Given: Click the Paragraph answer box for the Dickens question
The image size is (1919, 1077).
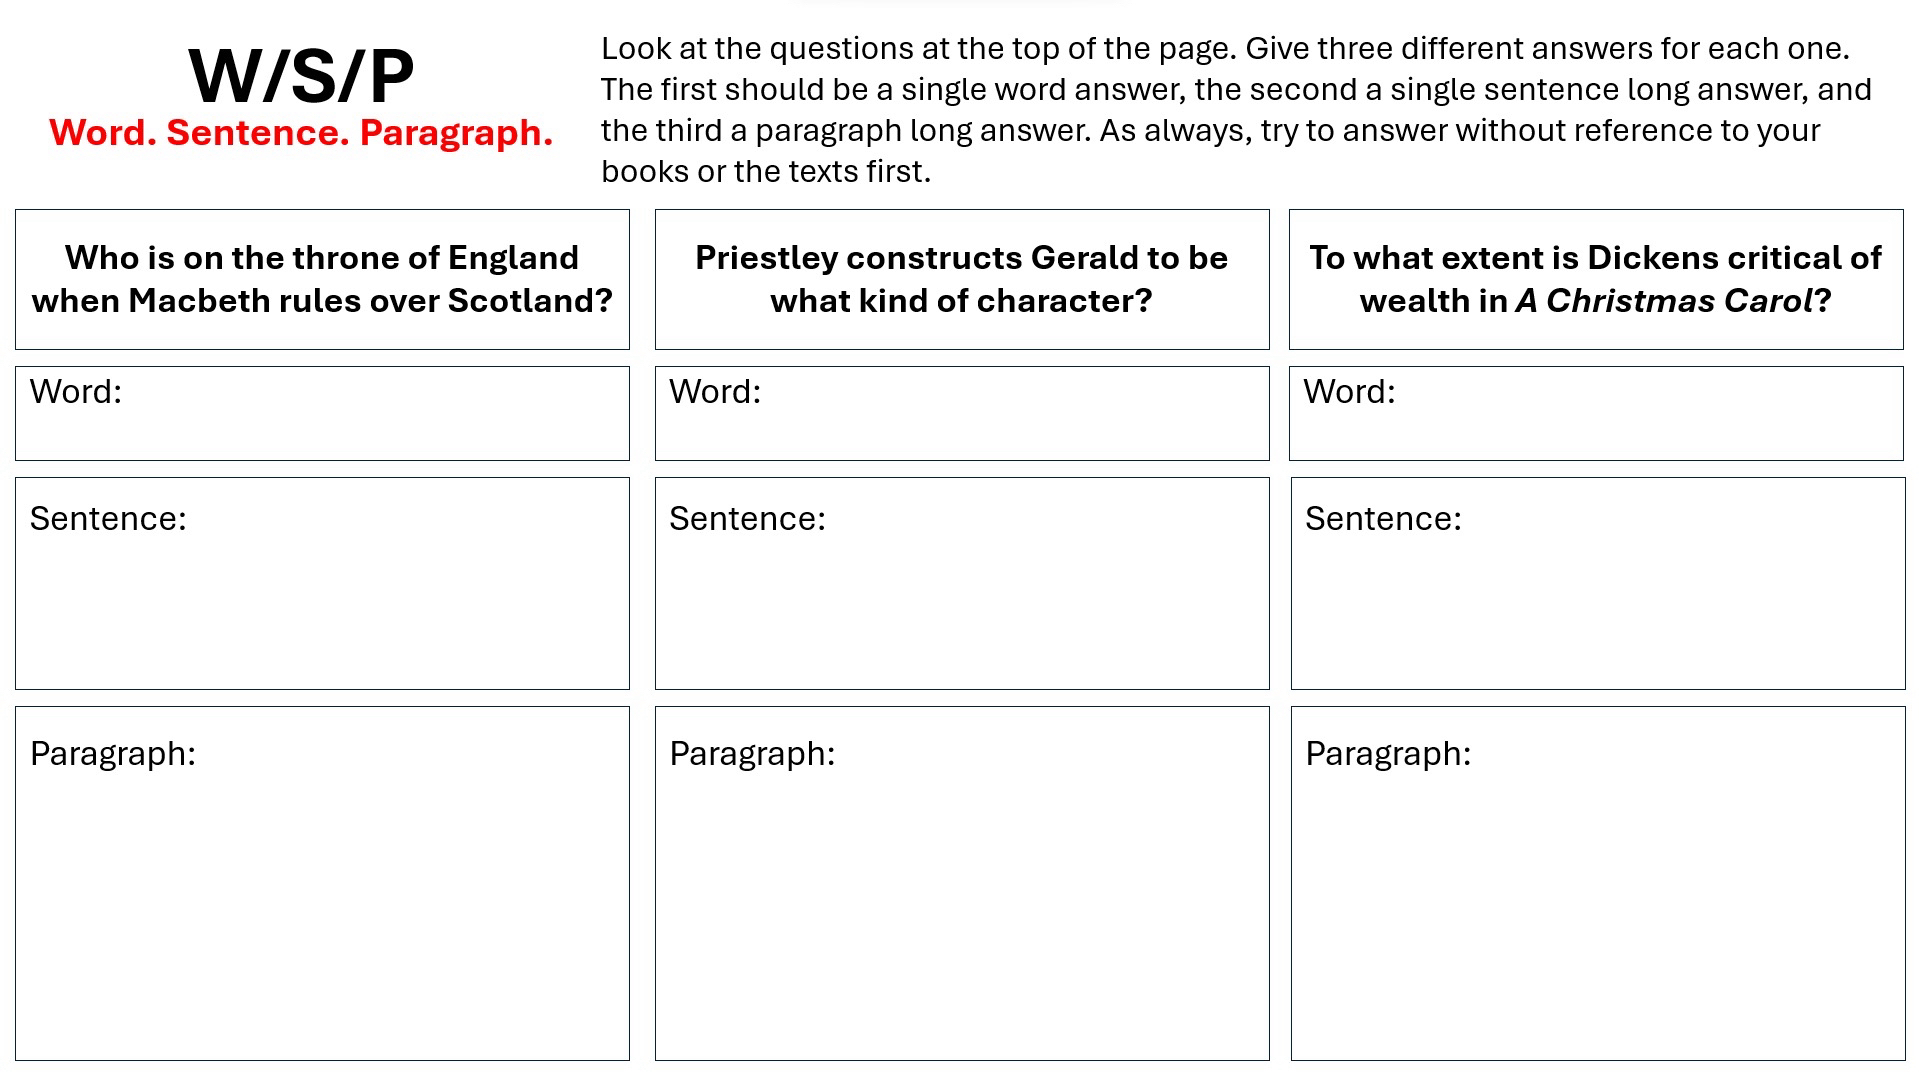Looking at the screenshot, I should point(1598,900).
